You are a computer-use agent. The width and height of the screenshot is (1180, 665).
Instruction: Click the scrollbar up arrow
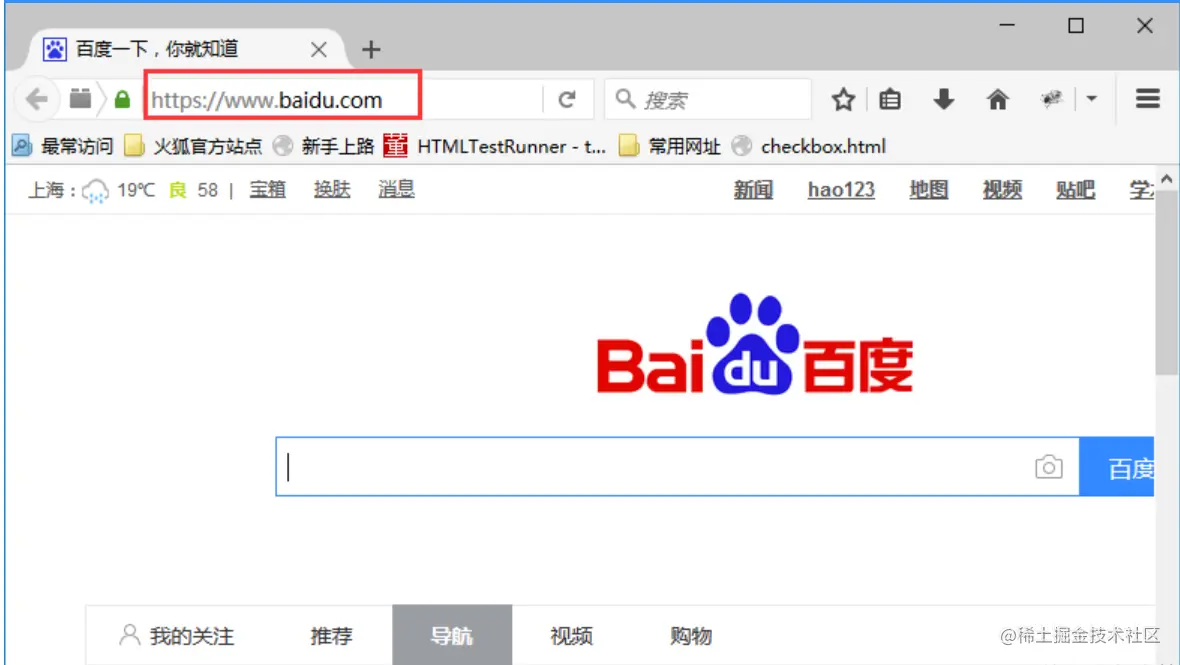[1166, 179]
